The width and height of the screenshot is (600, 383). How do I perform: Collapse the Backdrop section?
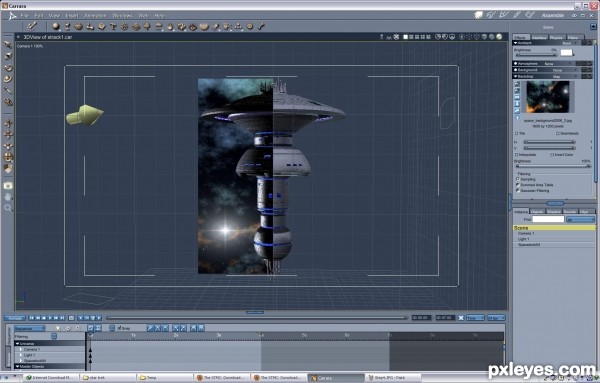[x=515, y=77]
